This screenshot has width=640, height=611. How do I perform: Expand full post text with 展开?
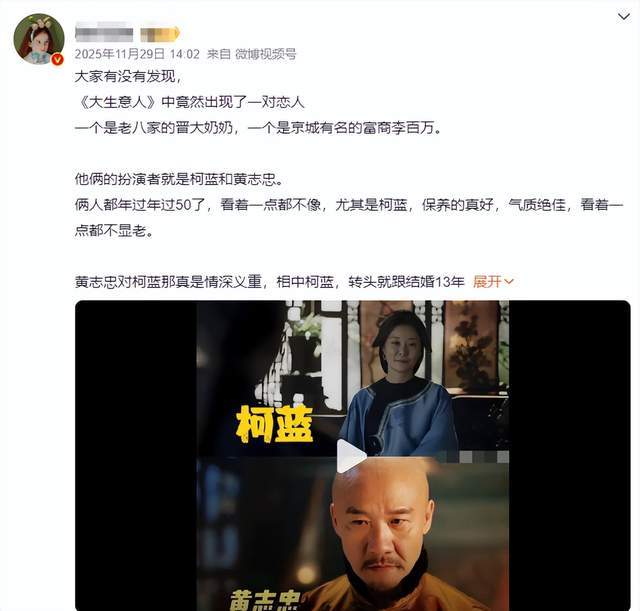pos(487,281)
